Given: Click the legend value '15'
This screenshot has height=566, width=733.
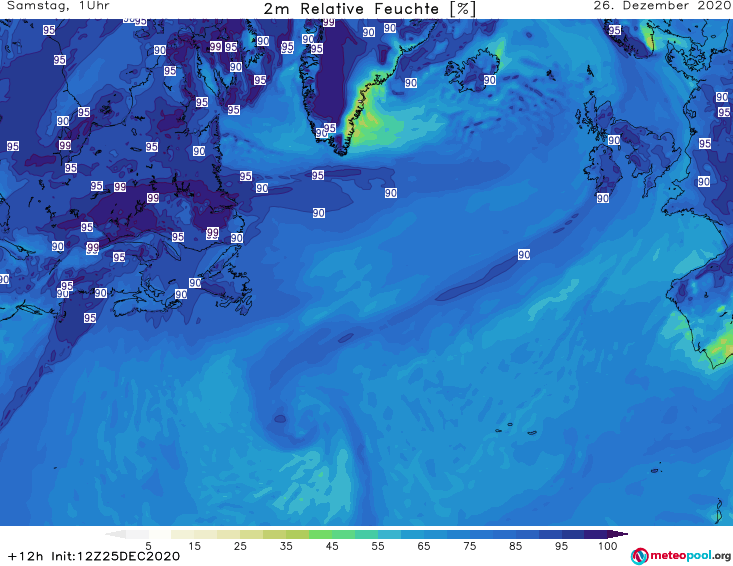Looking at the screenshot, I should pos(194,546).
